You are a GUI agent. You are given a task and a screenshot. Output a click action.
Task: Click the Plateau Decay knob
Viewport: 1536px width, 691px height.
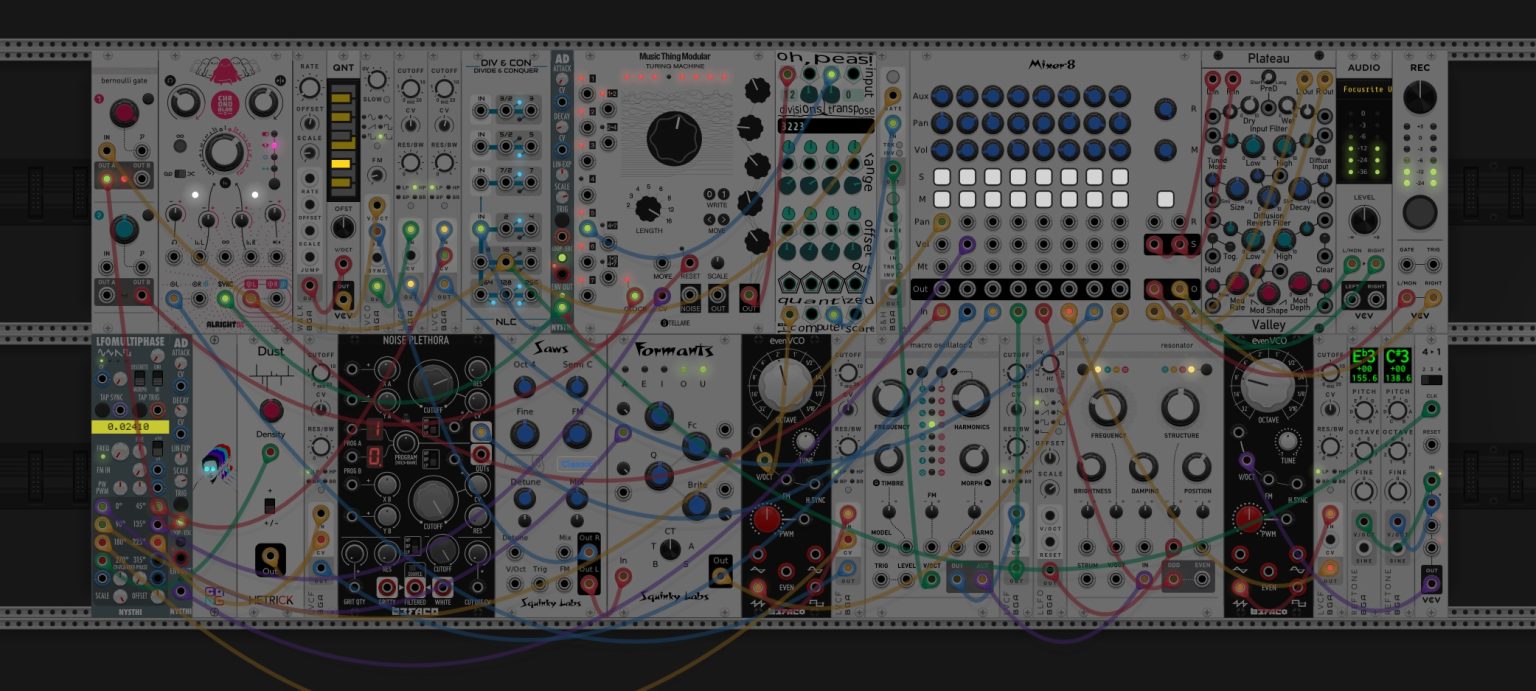tap(1300, 188)
